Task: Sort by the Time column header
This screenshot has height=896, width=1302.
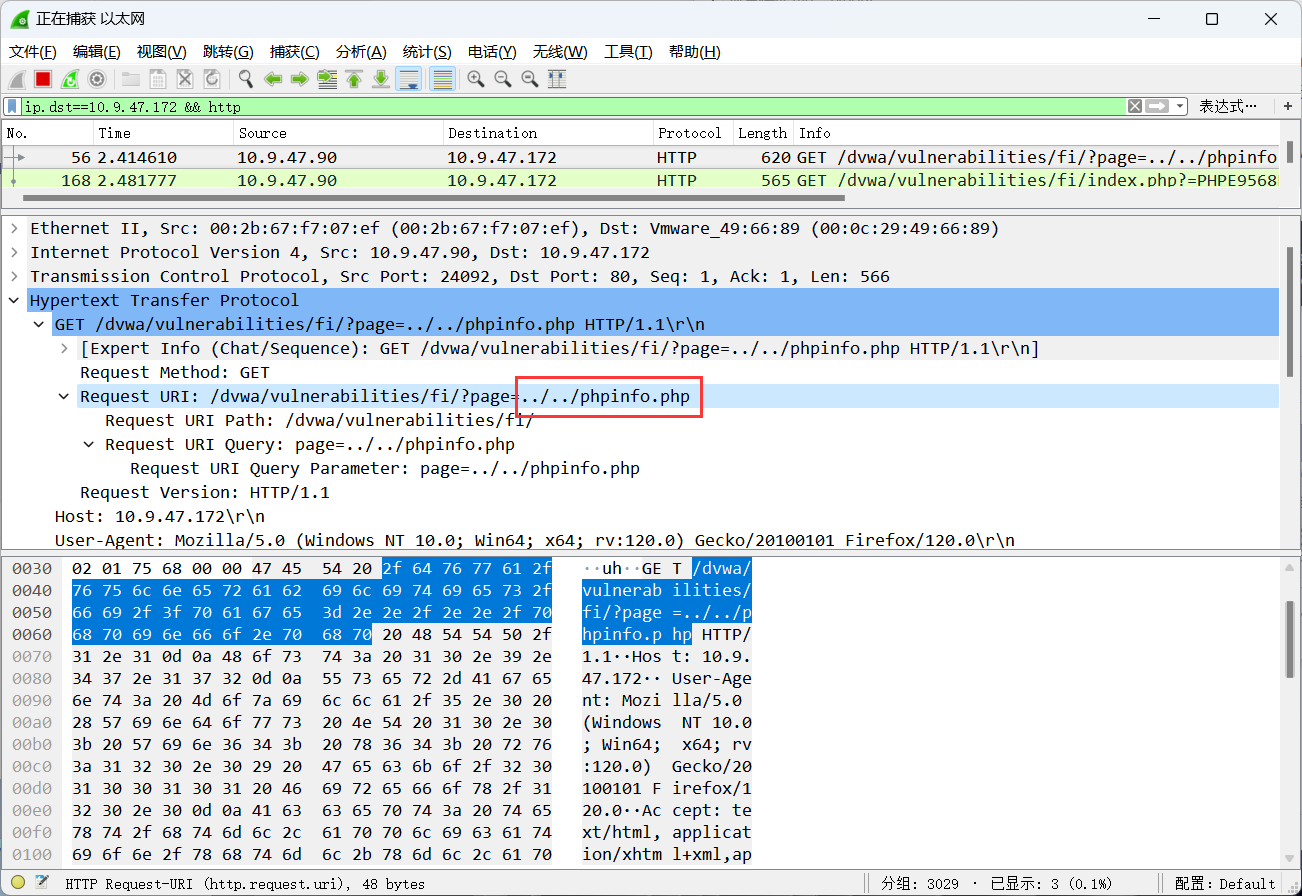Action: pyautogui.click(x=164, y=133)
